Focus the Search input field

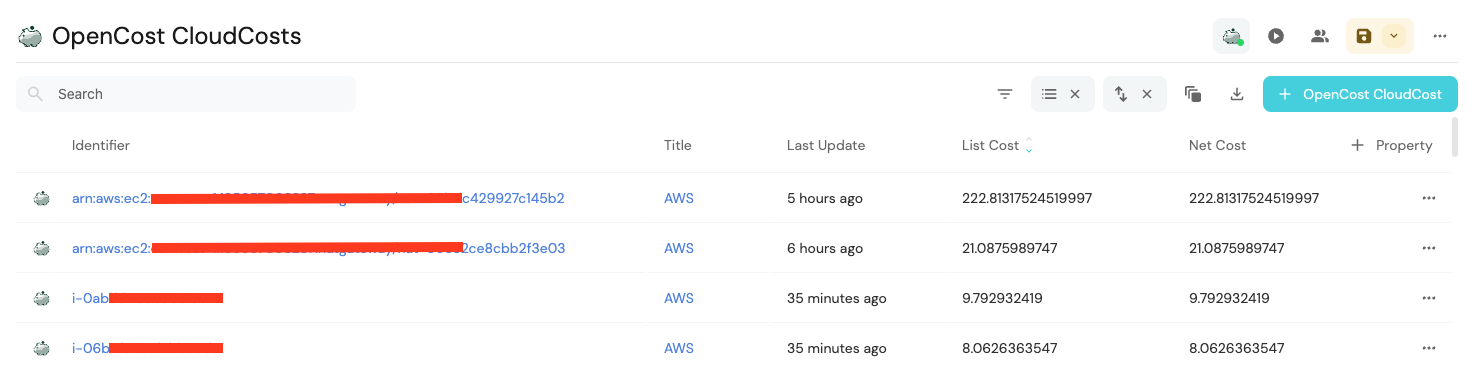click(x=186, y=94)
